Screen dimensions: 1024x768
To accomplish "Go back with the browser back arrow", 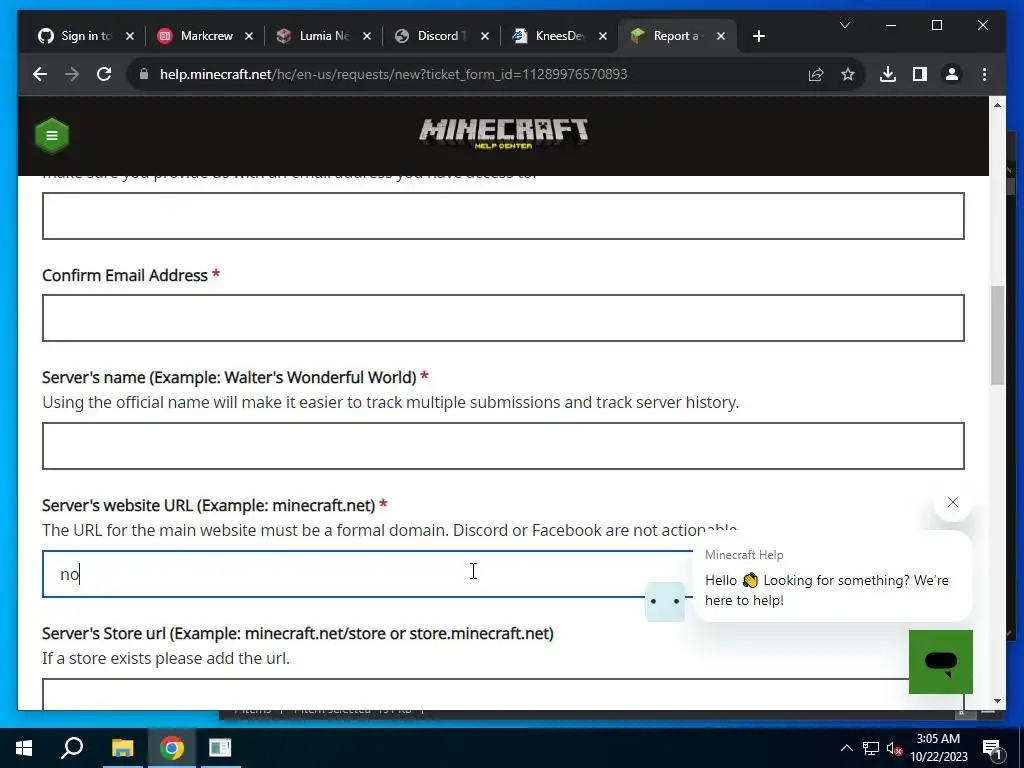I will (40, 74).
